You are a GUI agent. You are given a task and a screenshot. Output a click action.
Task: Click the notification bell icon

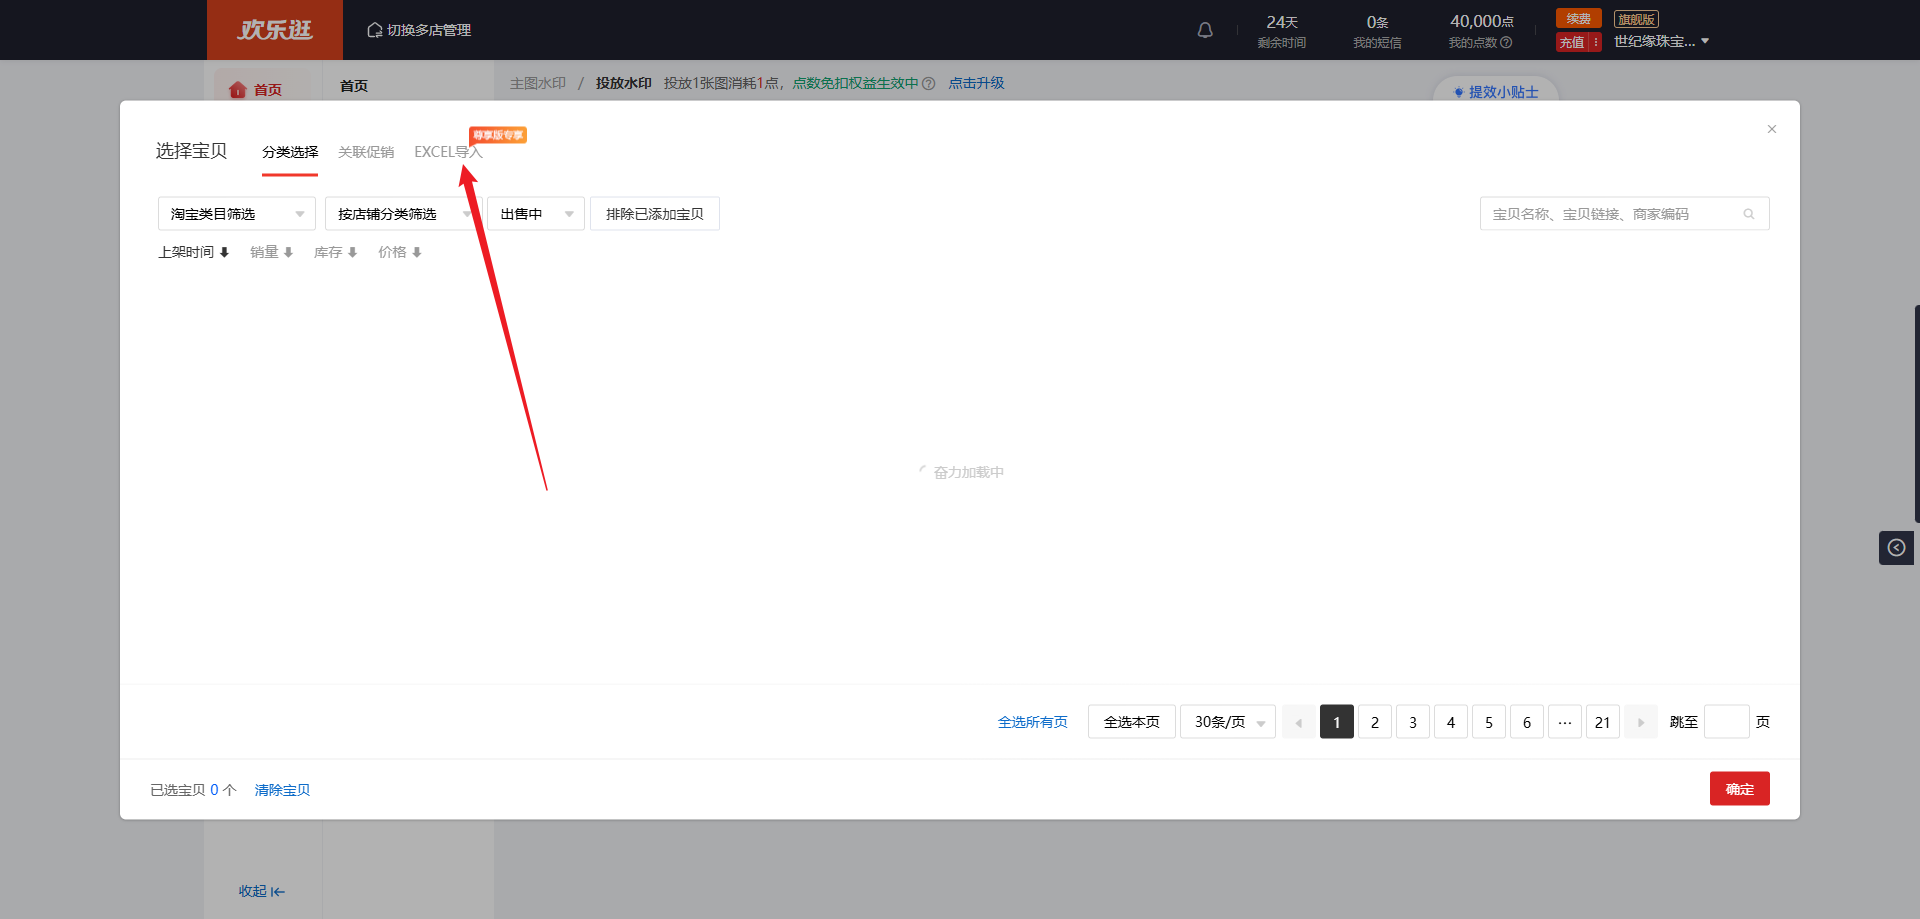(1205, 30)
